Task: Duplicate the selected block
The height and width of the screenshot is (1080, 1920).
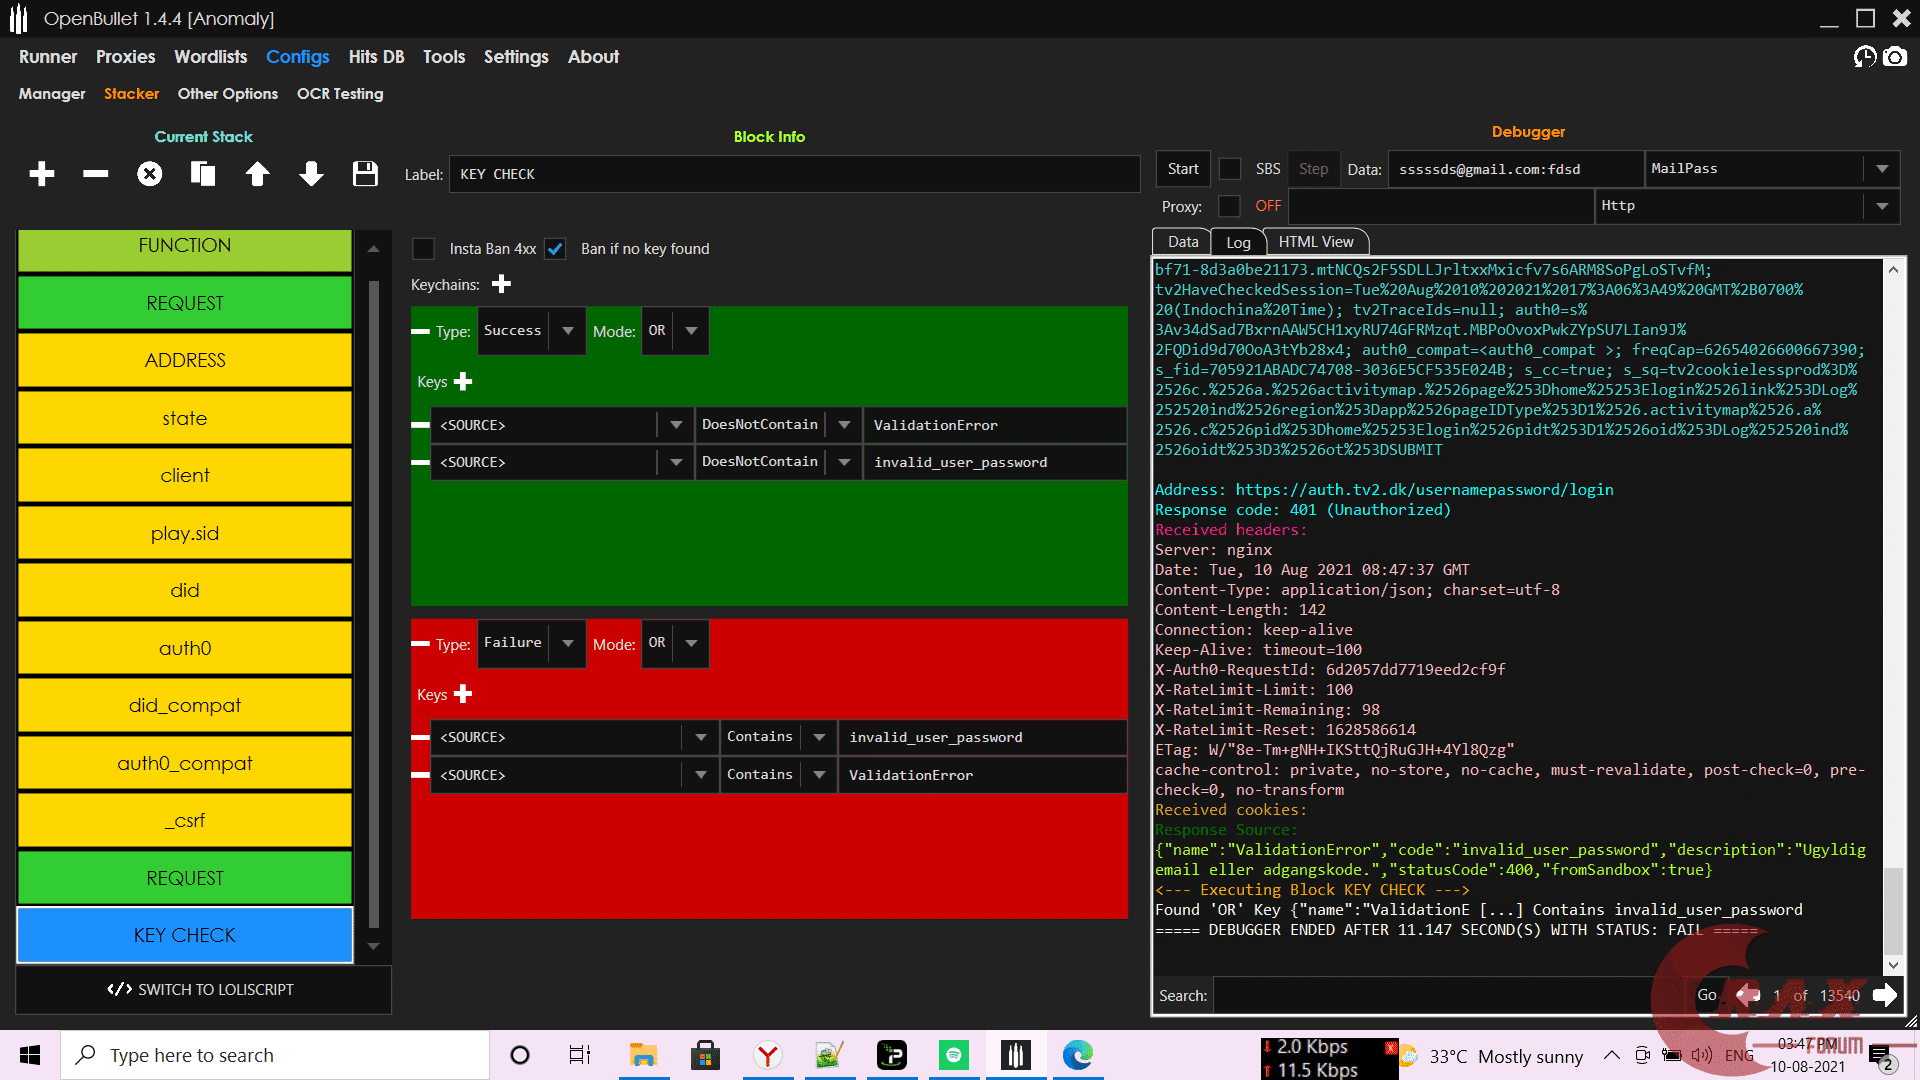Action: pos(203,173)
